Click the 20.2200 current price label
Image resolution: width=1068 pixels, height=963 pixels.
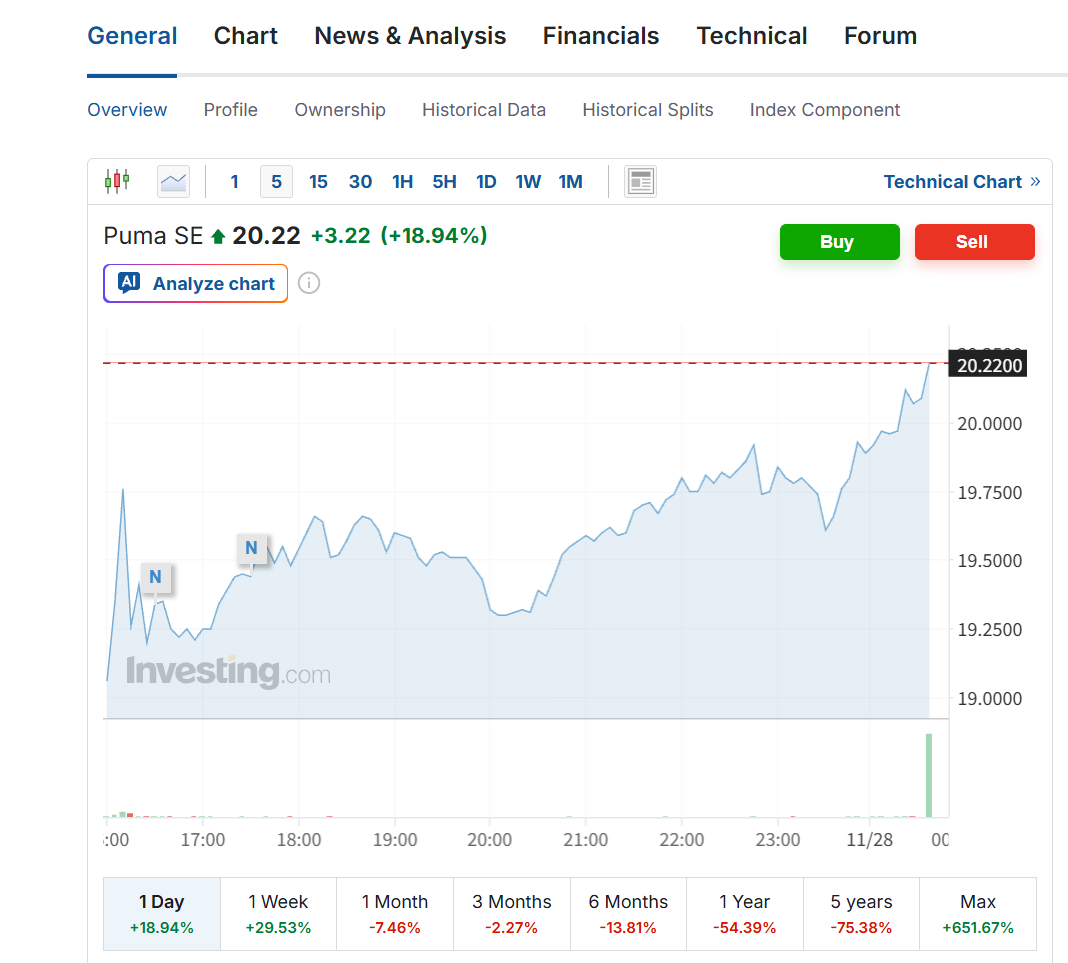988,365
